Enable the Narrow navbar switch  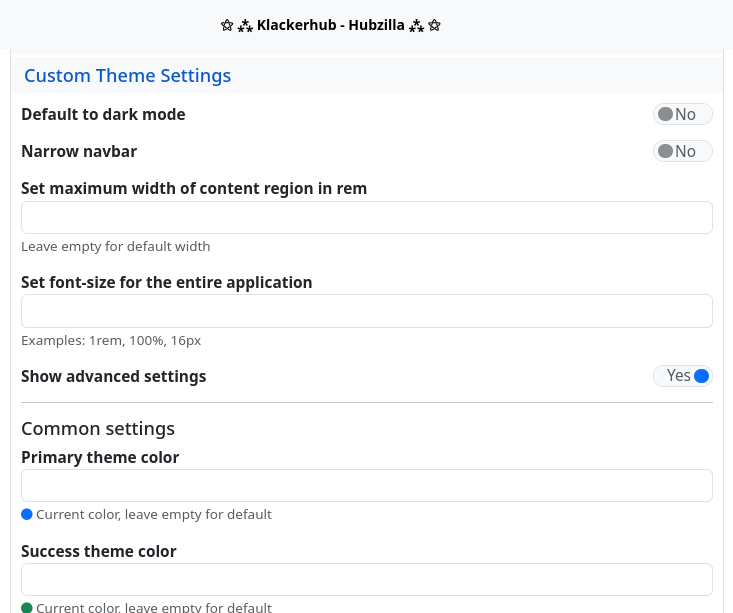682,151
